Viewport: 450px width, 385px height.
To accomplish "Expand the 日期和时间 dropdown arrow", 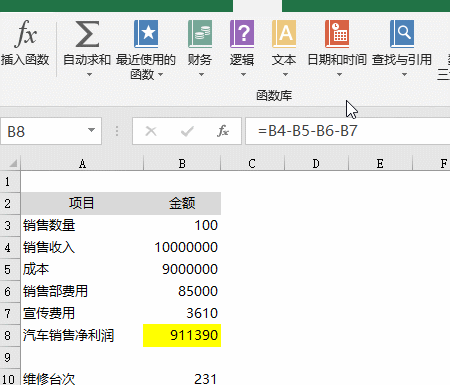I will pyautogui.click(x=339, y=74).
